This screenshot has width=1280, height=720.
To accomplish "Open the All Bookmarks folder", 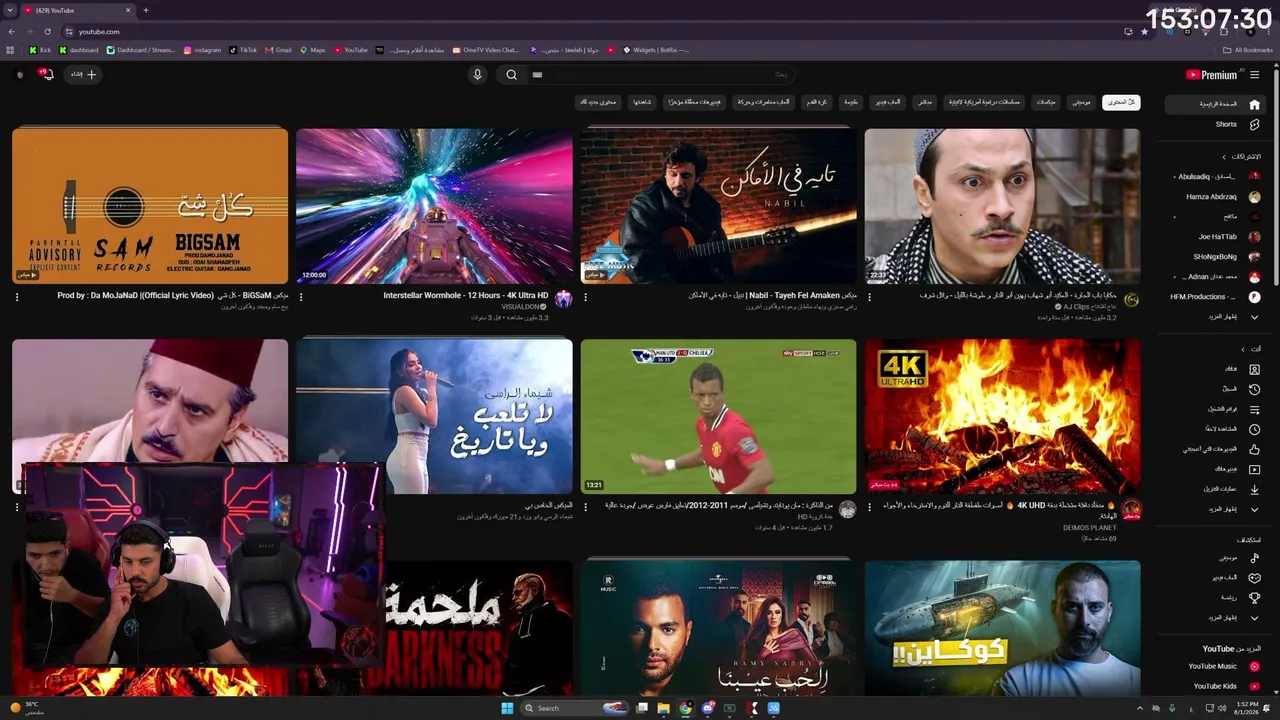I will tap(1248, 50).
